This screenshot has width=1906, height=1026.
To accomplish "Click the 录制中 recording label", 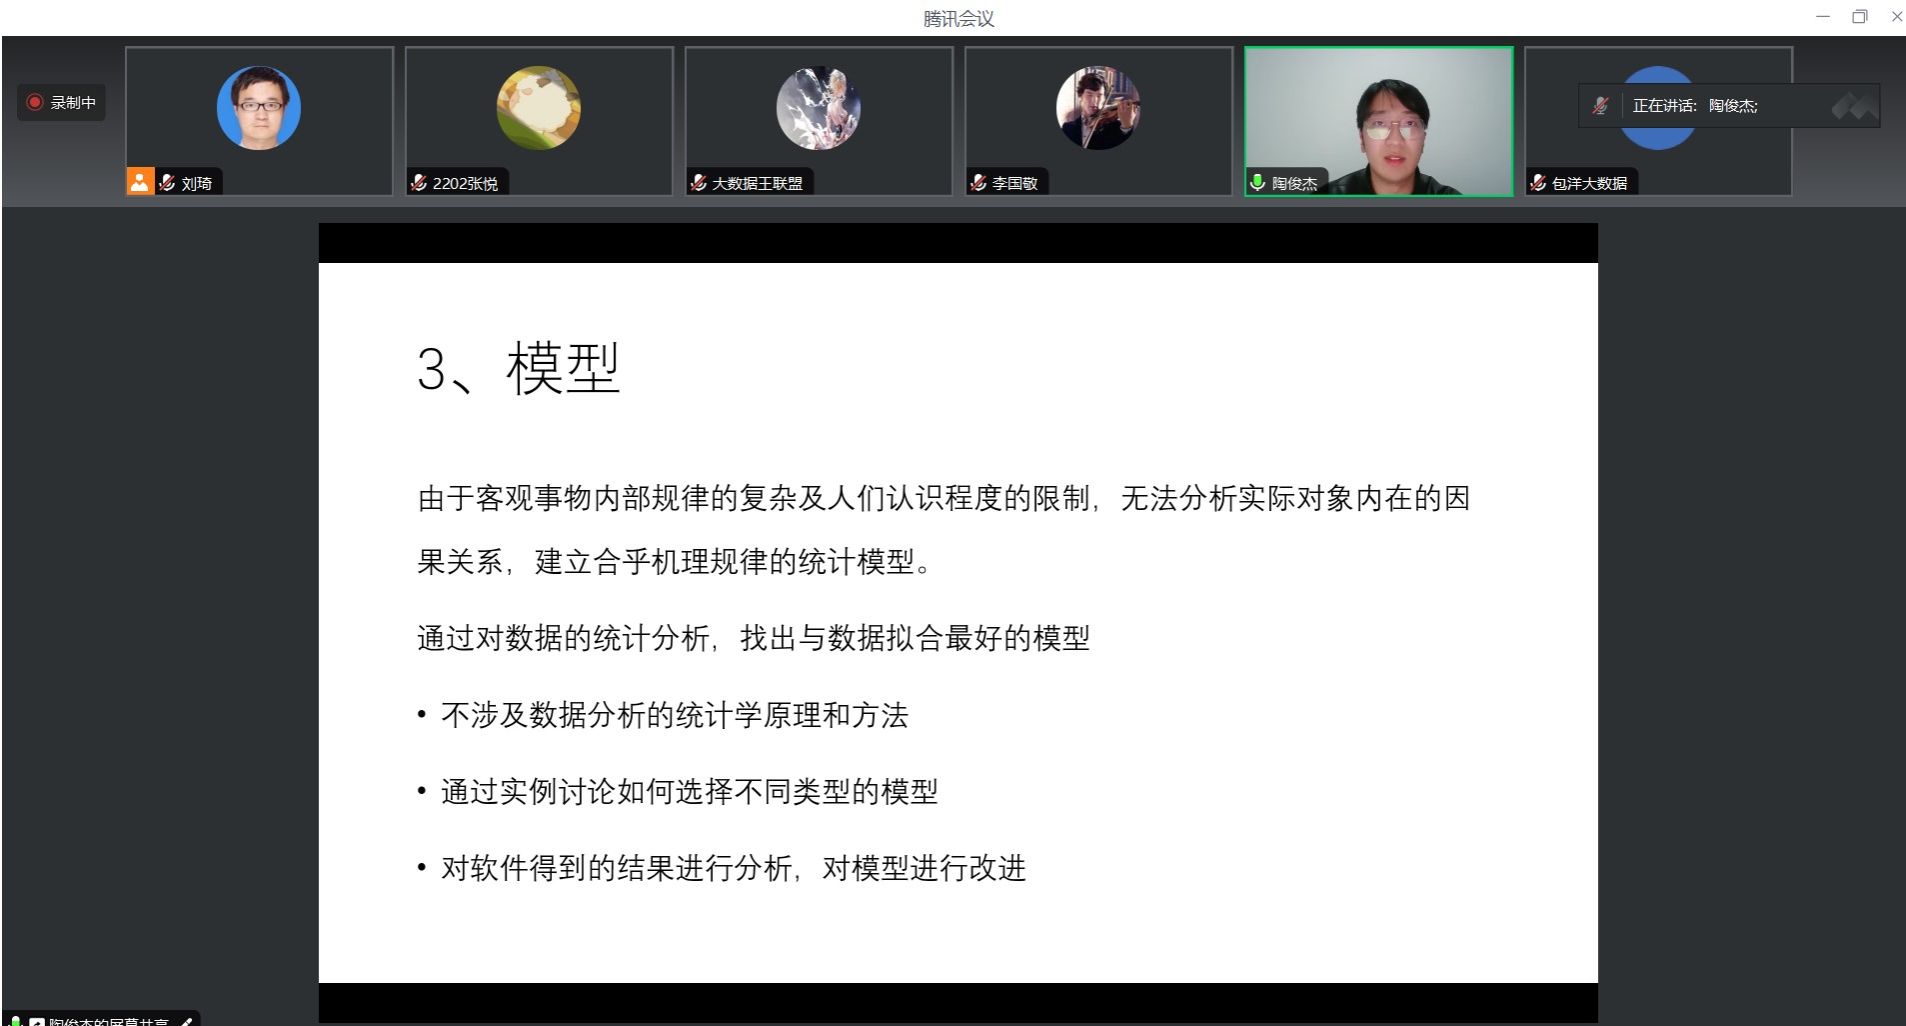I will click(73, 102).
